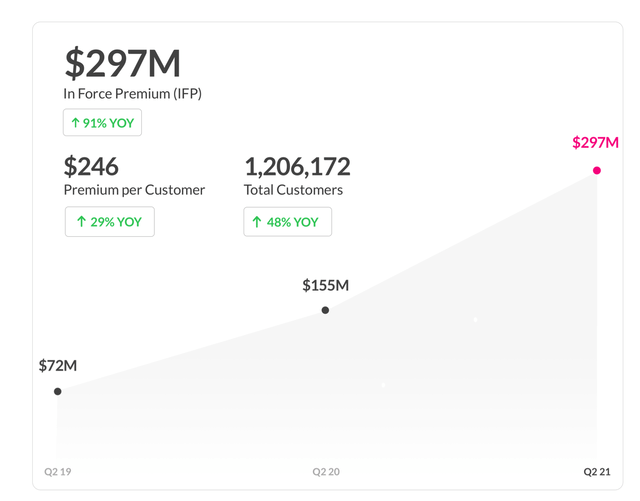Click the 1,206,172 Total Customers figure

[297, 166]
